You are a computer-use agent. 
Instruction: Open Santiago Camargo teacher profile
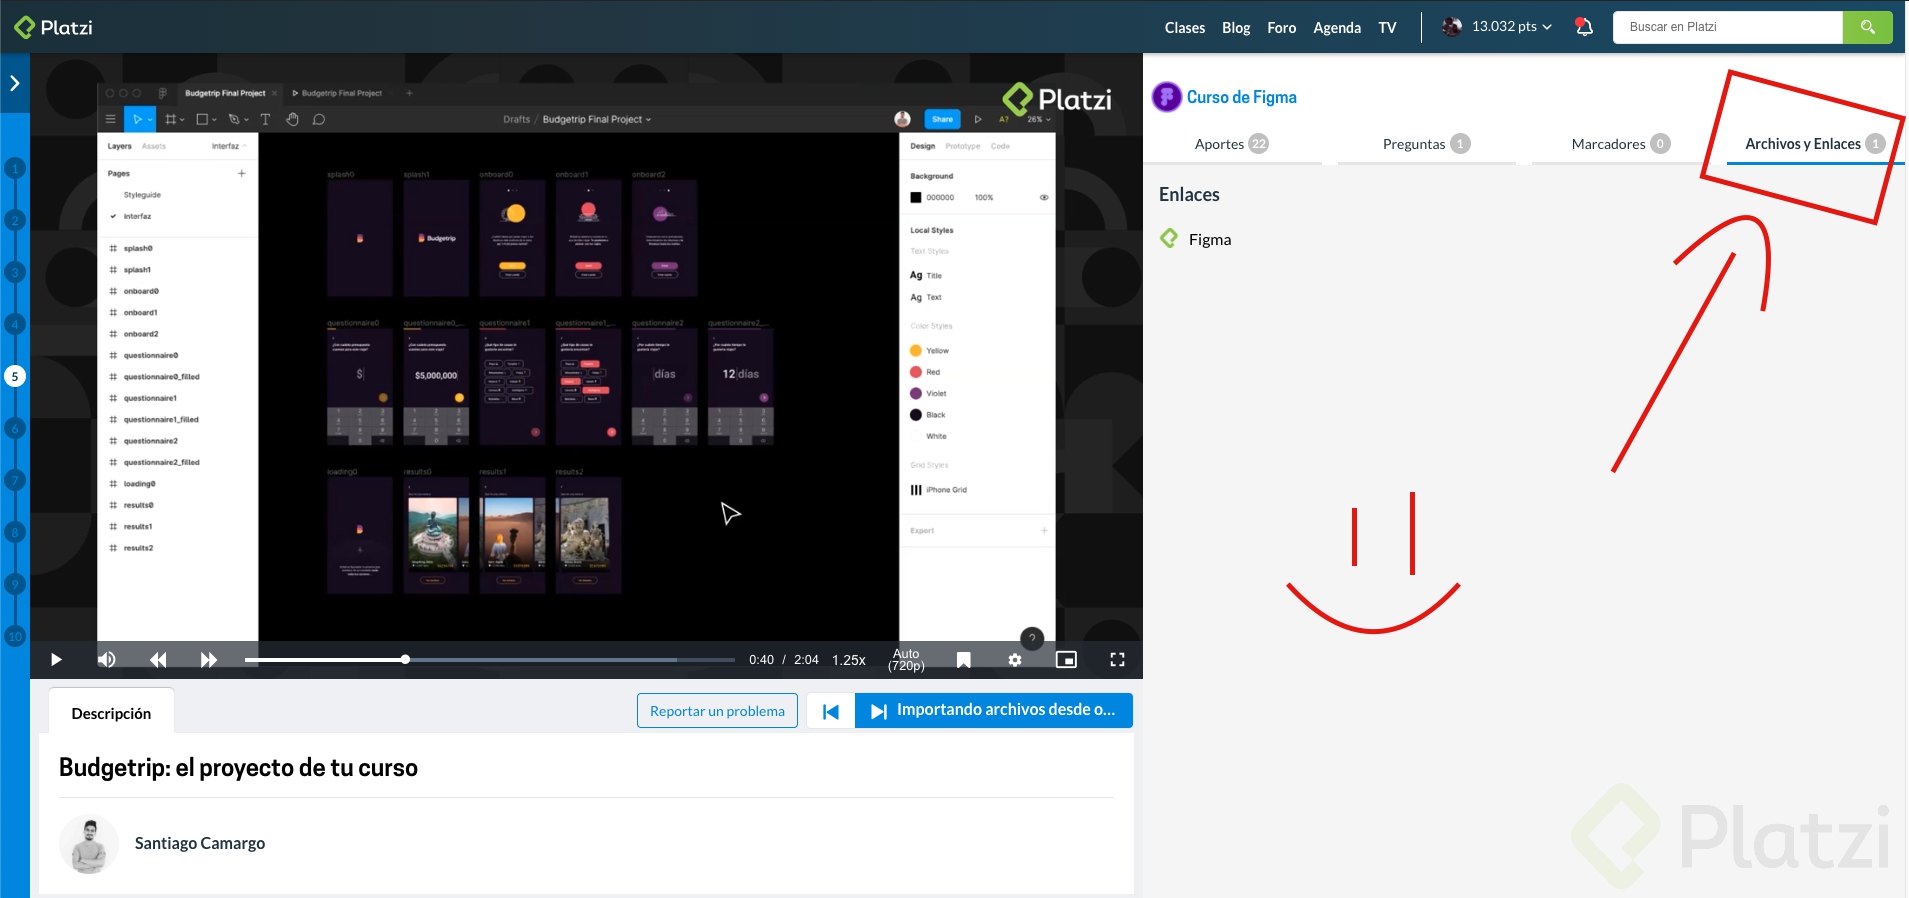tap(200, 843)
